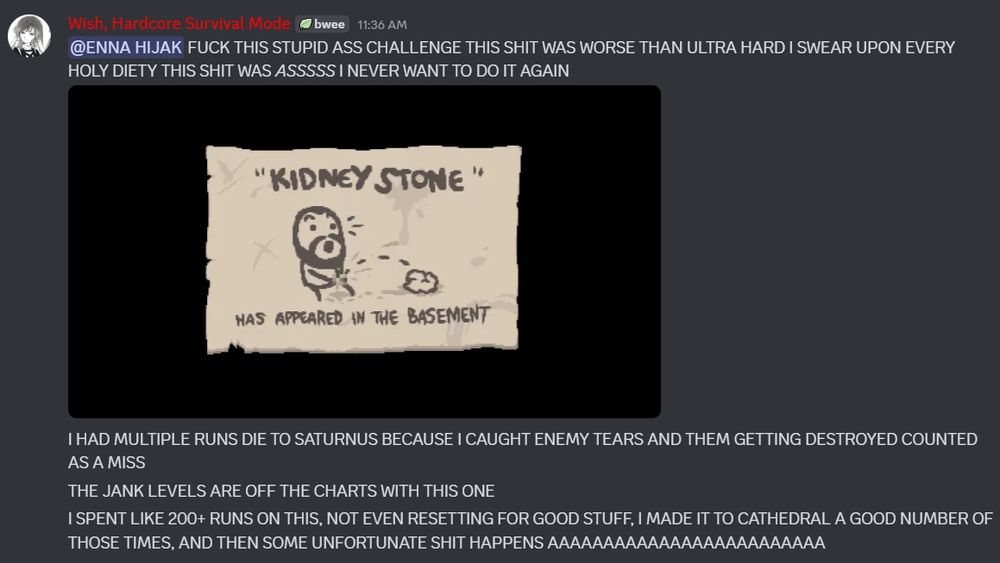Click the "KIDNEY STONE" title on the parchment
The width and height of the screenshot is (1000, 563).
pos(369,180)
